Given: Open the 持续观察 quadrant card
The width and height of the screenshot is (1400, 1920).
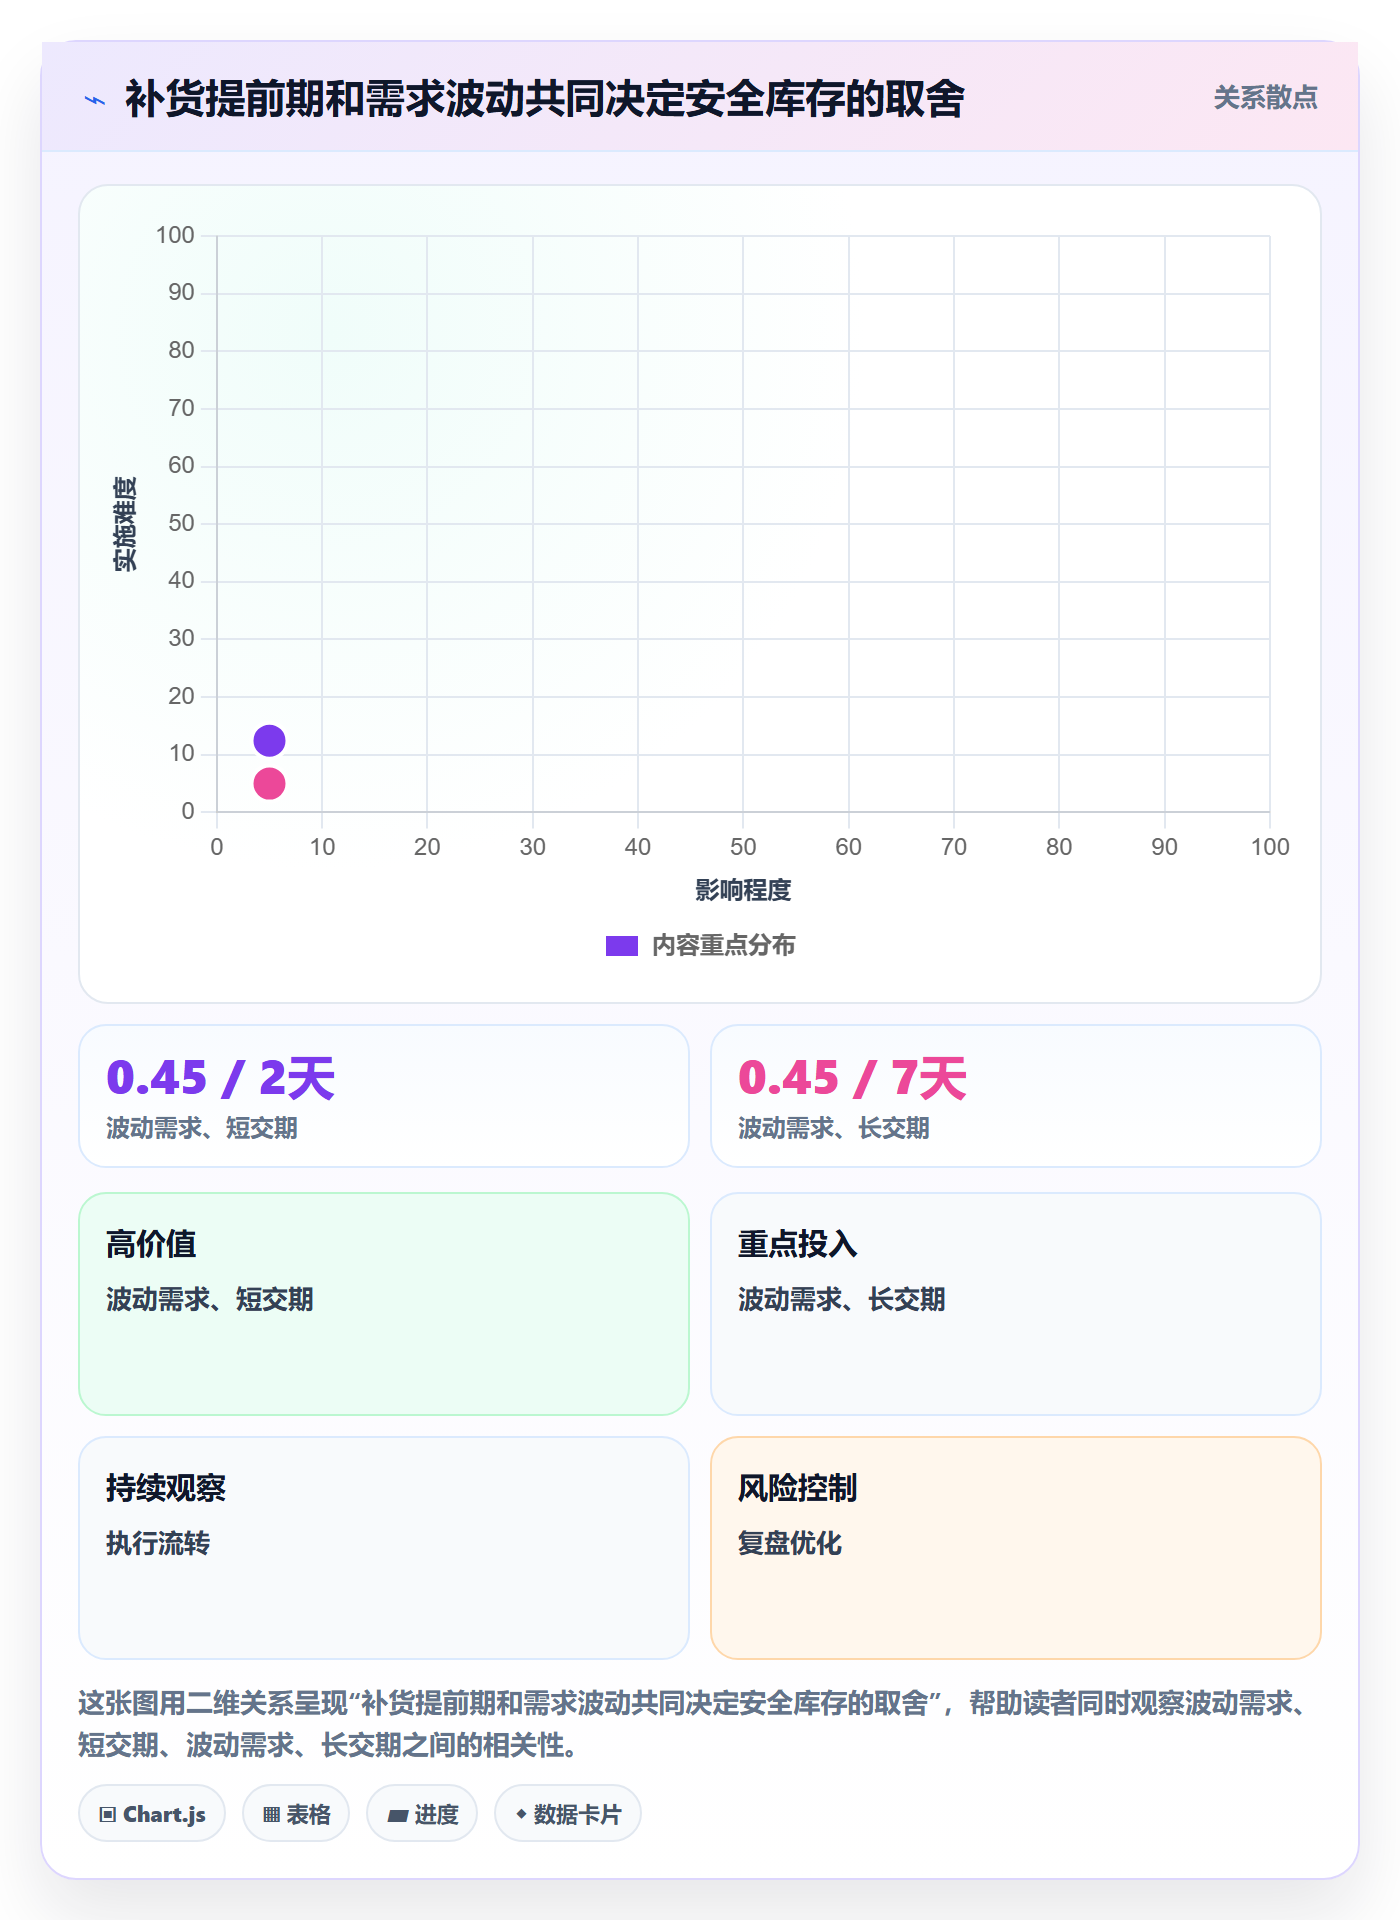Looking at the screenshot, I should (384, 1548).
